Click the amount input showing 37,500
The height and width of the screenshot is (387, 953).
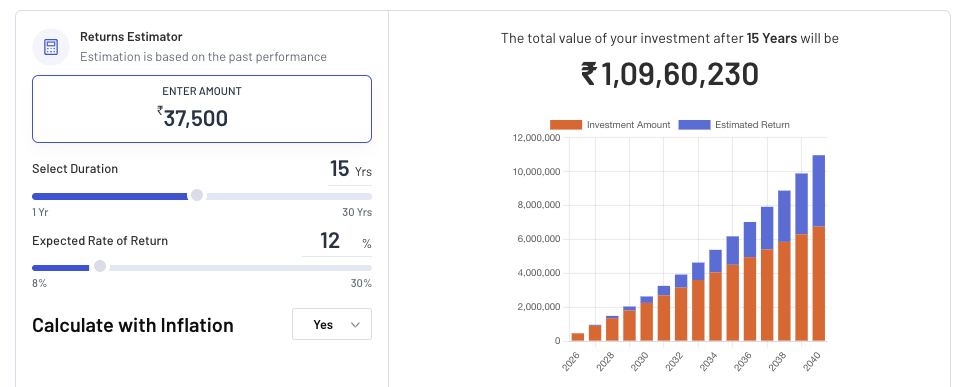202,109
